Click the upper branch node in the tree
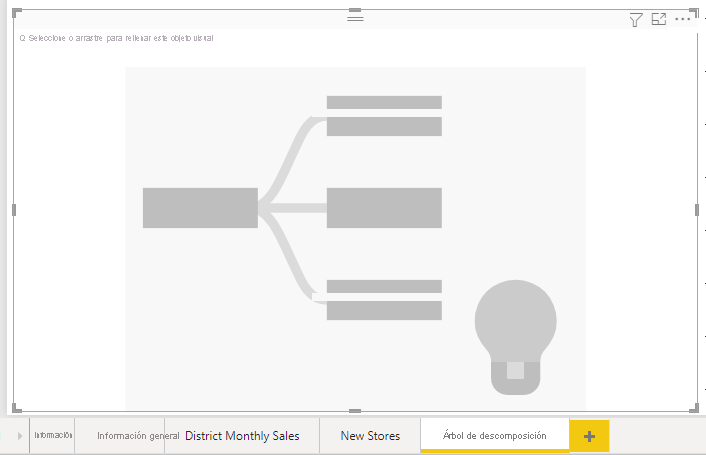 click(x=384, y=116)
